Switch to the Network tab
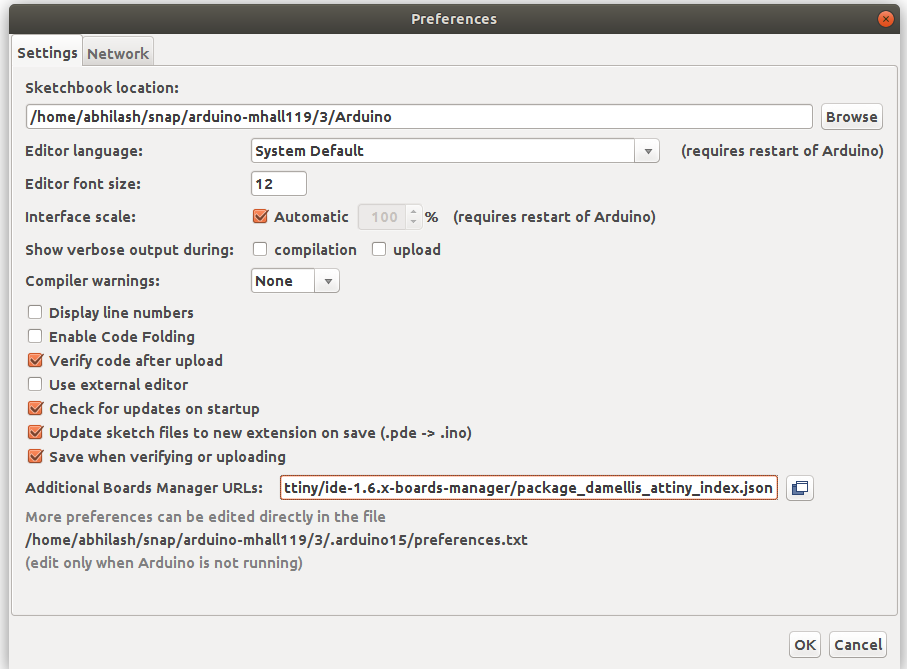Screen dimensions: 907x669 [x=118, y=53]
